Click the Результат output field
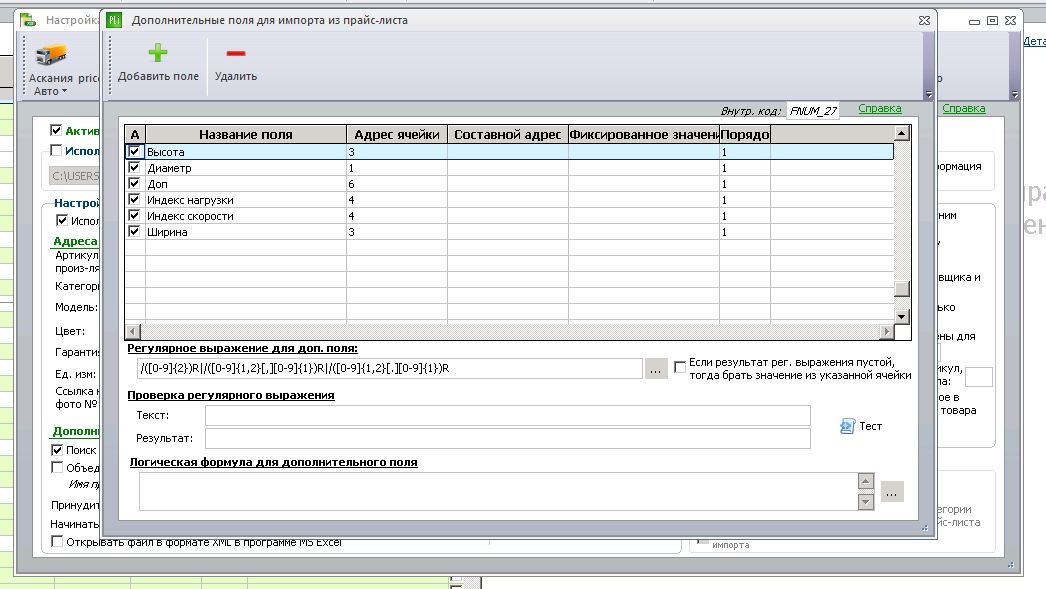The image size is (1046, 589). point(508,438)
